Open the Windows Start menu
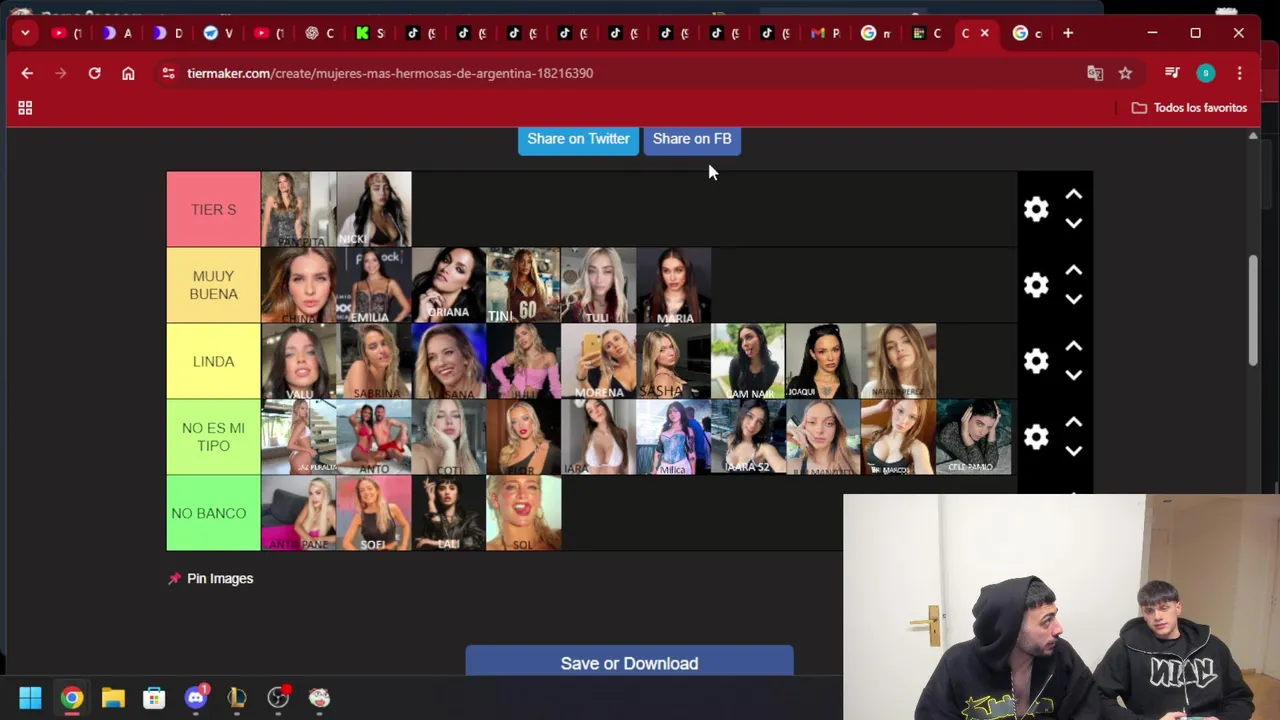The width and height of the screenshot is (1280, 720). (30, 697)
